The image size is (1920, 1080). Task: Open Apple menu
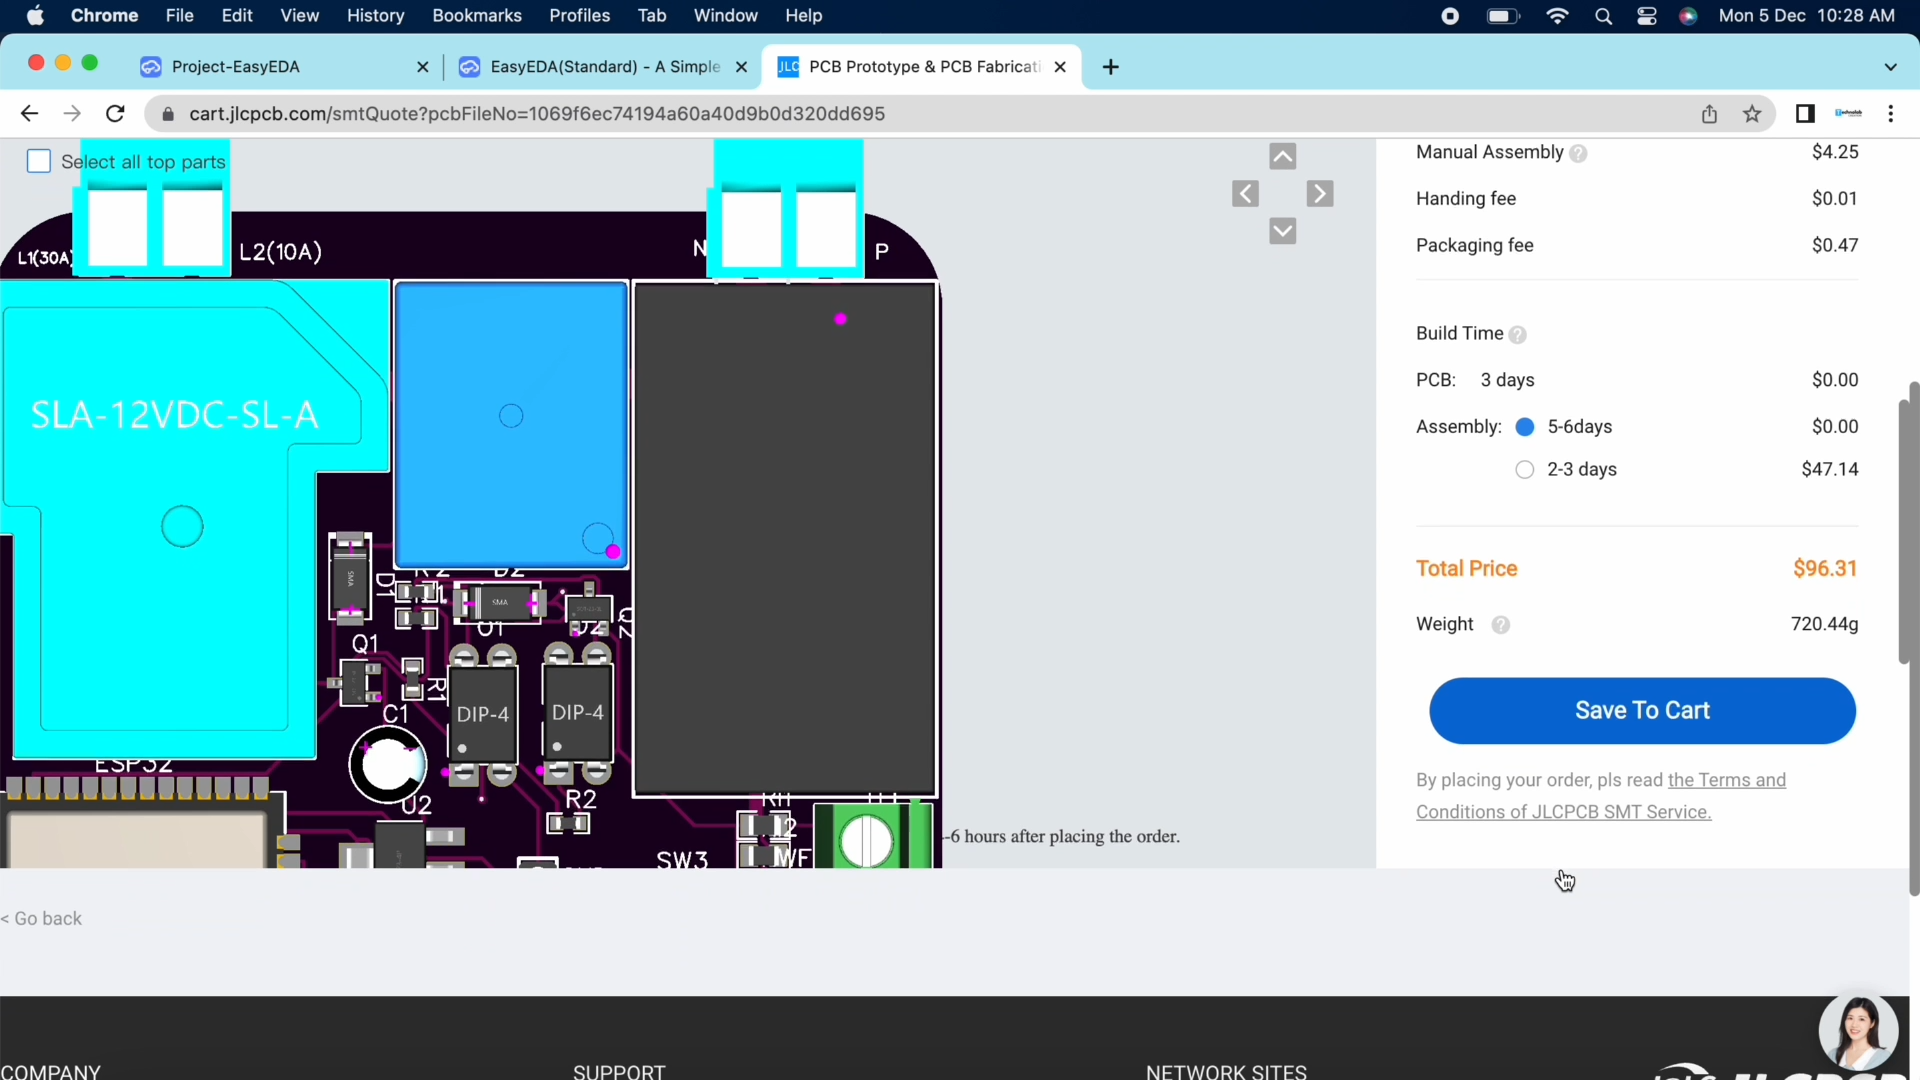pyautogui.click(x=35, y=16)
